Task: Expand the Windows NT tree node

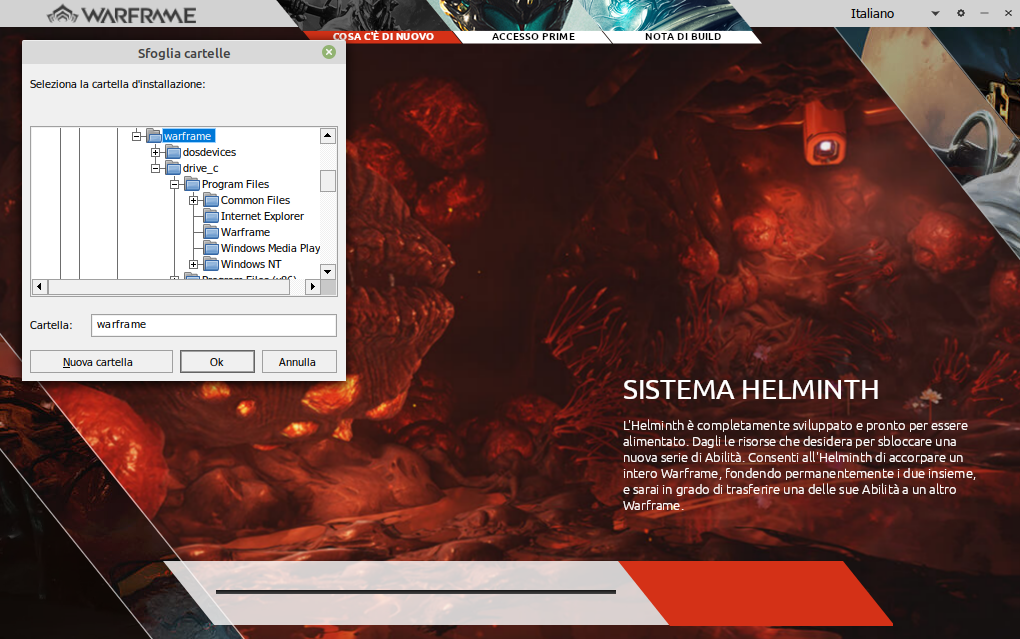Action: pos(193,264)
